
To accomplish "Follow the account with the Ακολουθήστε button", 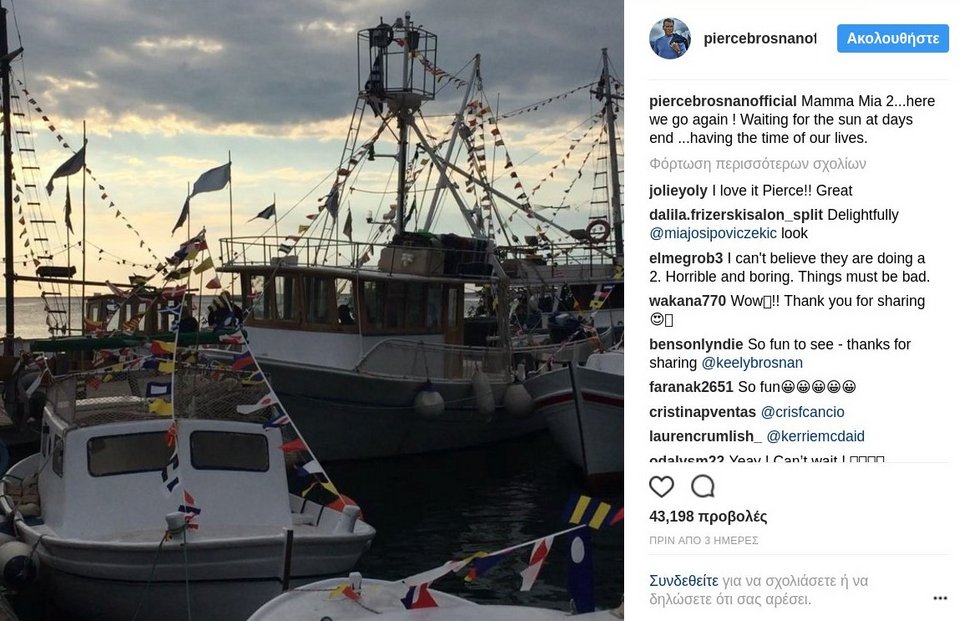I will pyautogui.click(x=893, y=39).
